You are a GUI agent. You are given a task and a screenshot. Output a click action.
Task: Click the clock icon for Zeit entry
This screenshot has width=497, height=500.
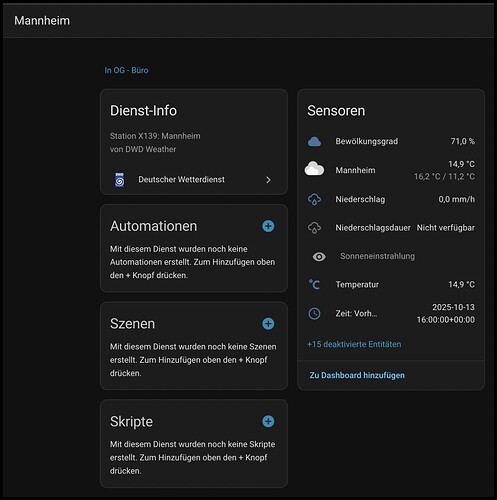(x=314, y=313)
